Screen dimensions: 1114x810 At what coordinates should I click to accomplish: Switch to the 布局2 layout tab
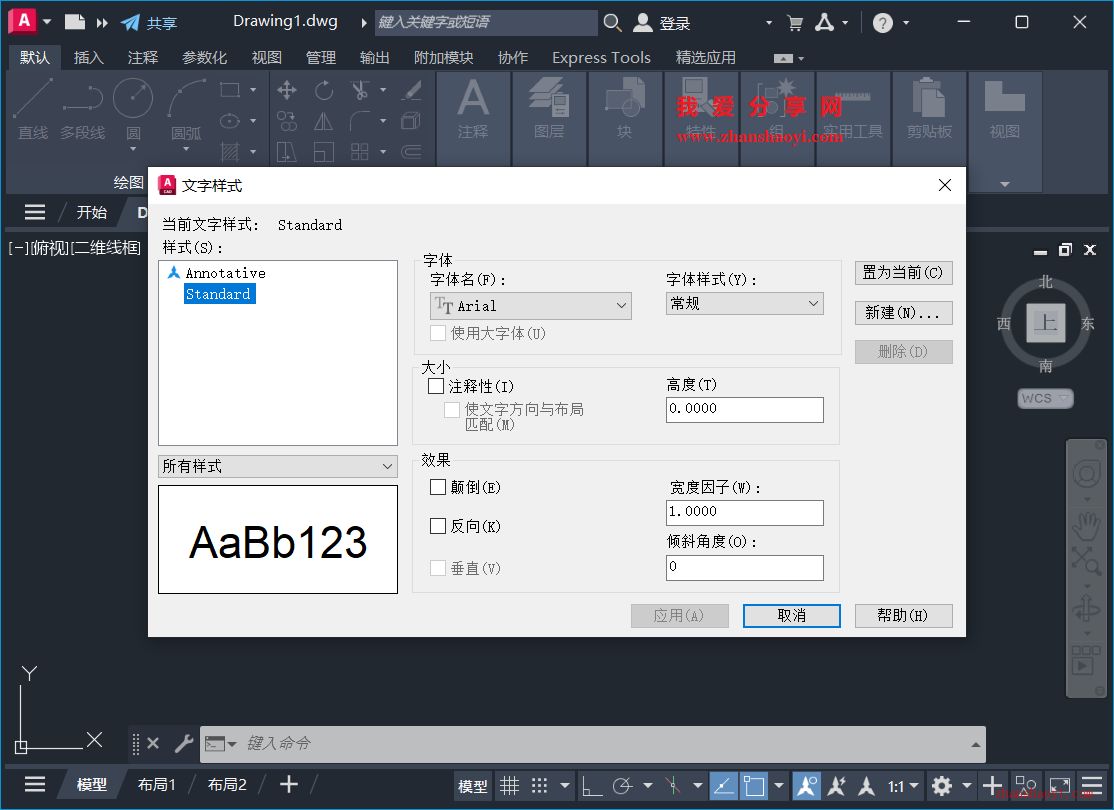pyautogui.click(x=227, y=784)
